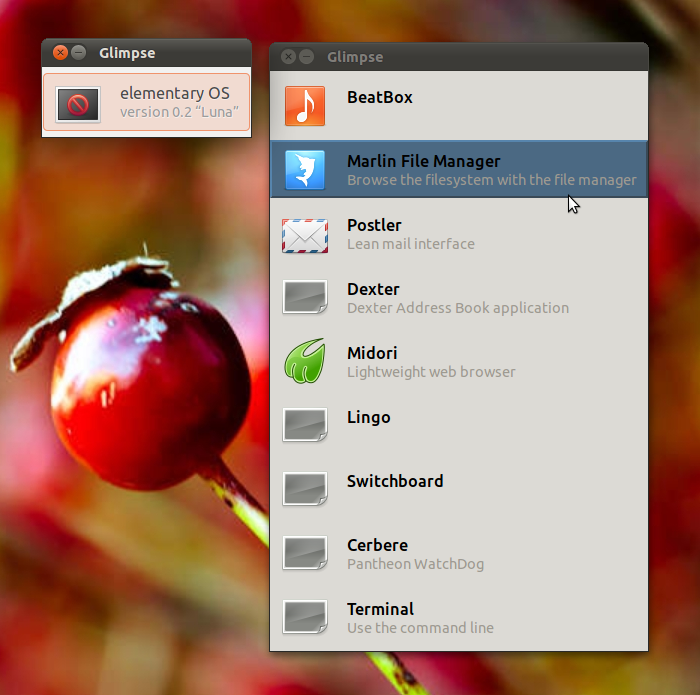
Task: Click the green Midori leaf icon
Action: pyautogui.click(x=305, y=361)
